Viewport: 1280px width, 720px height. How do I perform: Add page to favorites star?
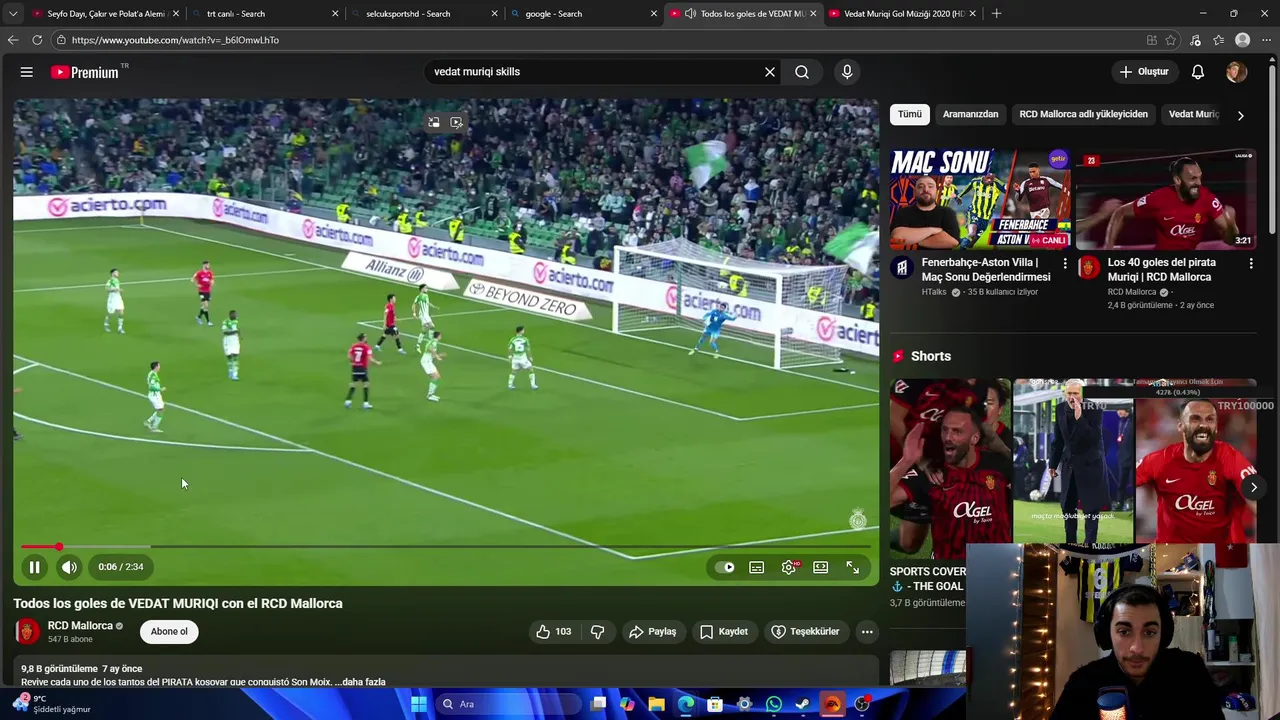(x=1171, y=40)
